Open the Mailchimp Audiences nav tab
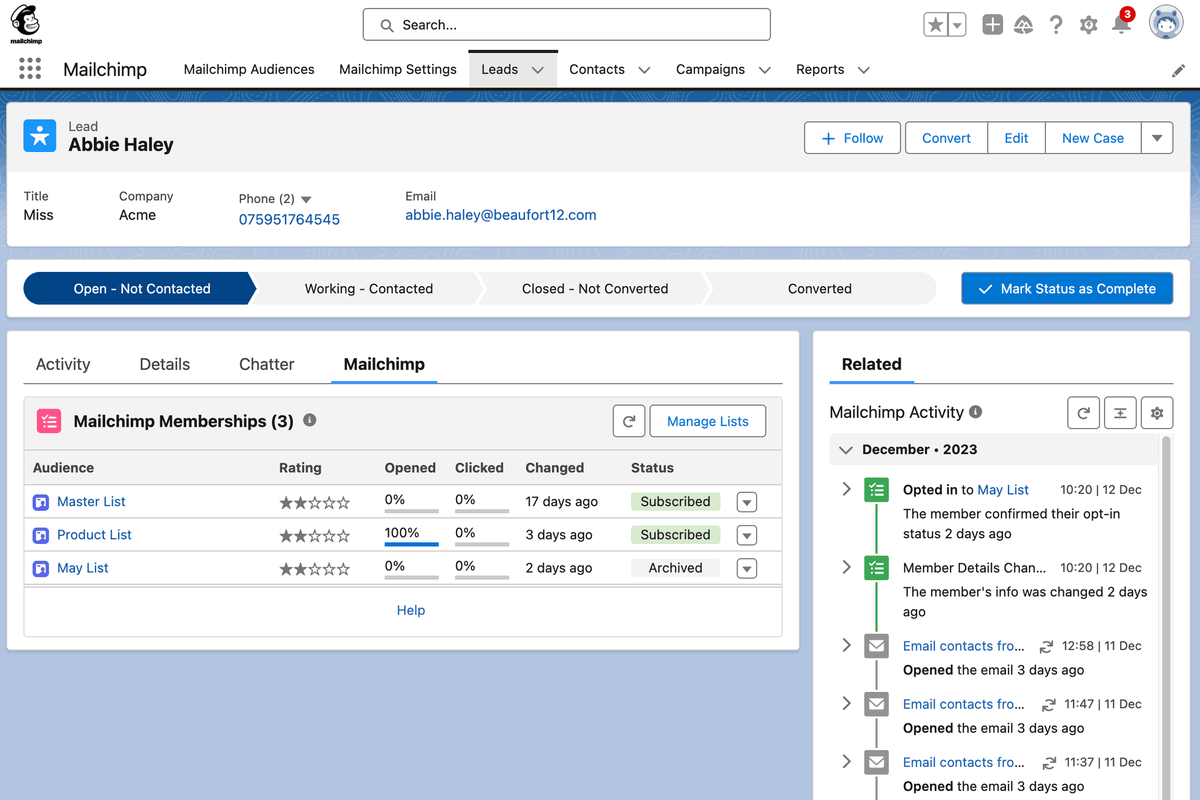This screenshot has height=800, width=1200. point(249,69)
